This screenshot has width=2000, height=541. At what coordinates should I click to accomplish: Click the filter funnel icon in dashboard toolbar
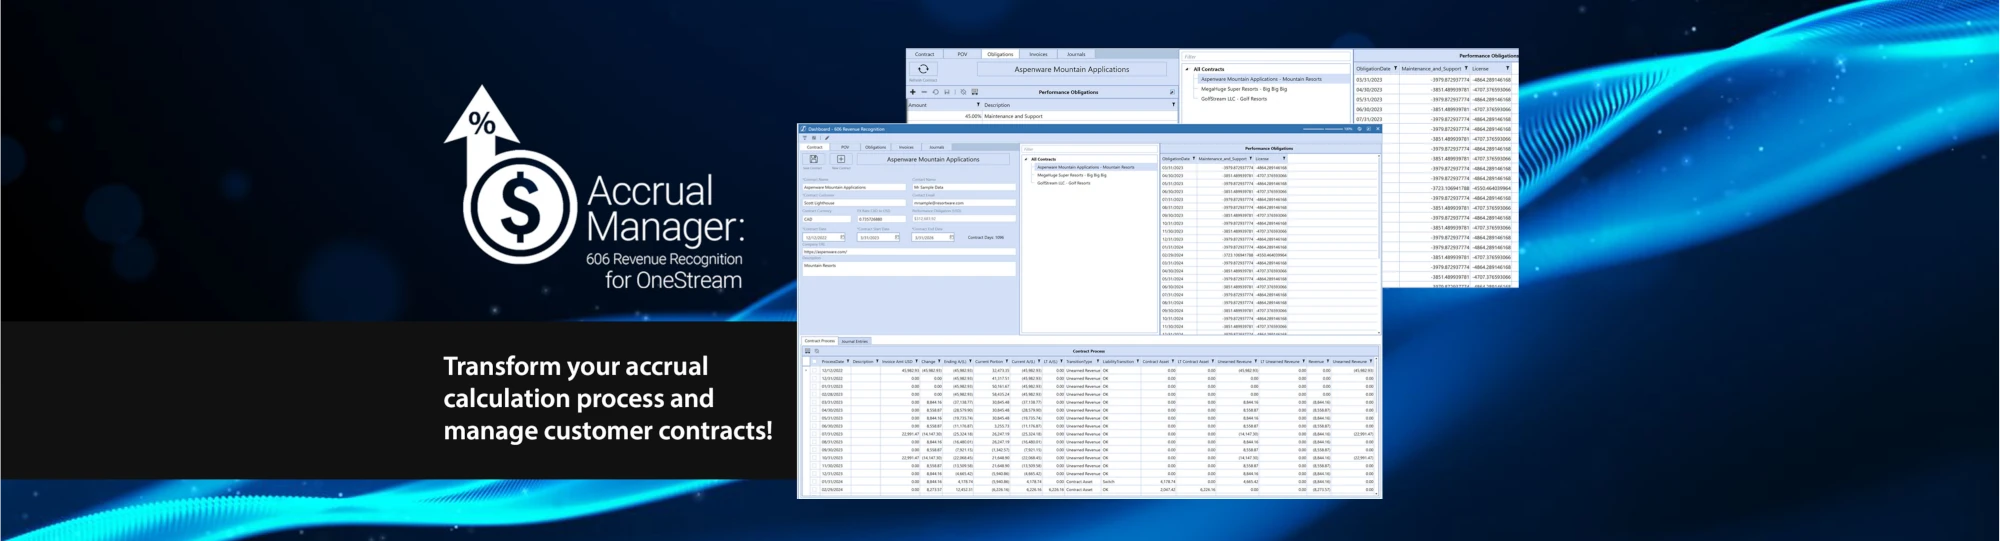(x=804, y=138)
